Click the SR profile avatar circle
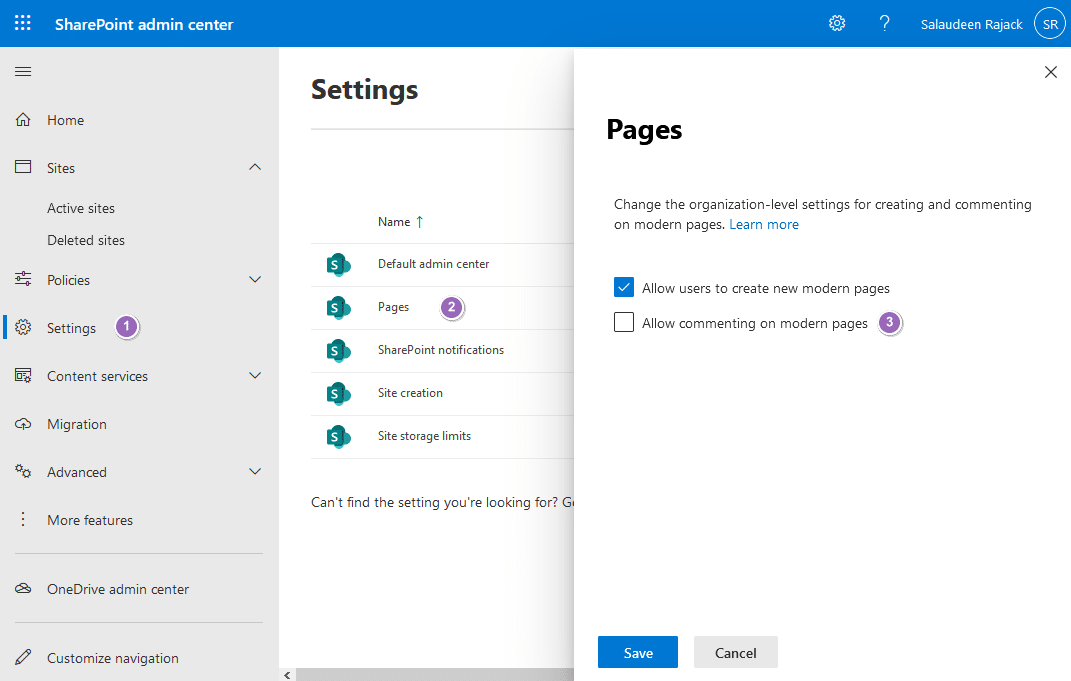 (1049, 22)
